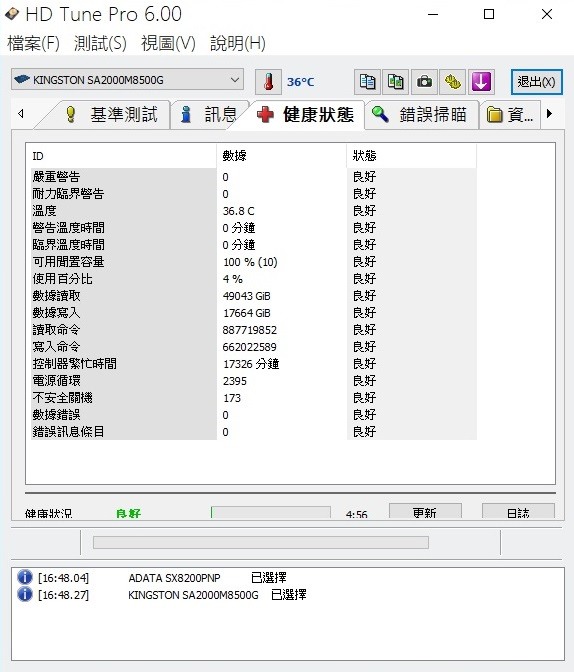Open the 說明(H) menu
The image size is (574, 672).
click(x=238, y=43)
